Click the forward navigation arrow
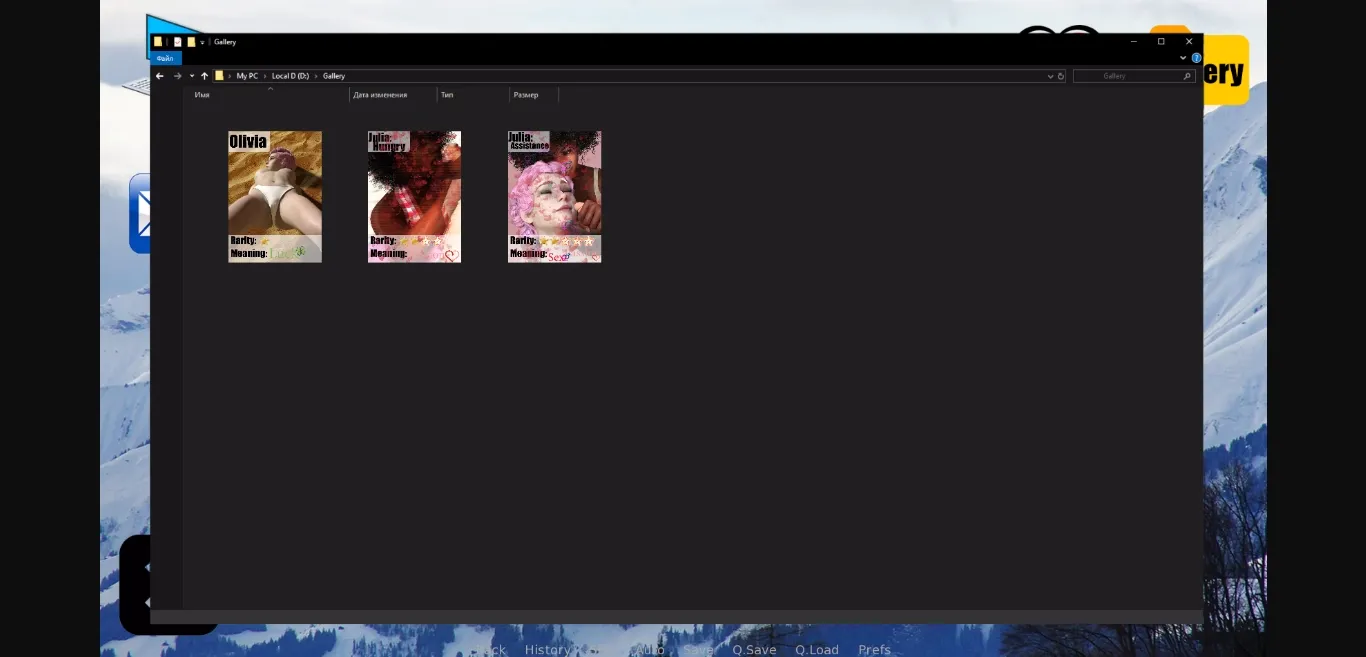The image size is (1366, 657). point(177,76)
